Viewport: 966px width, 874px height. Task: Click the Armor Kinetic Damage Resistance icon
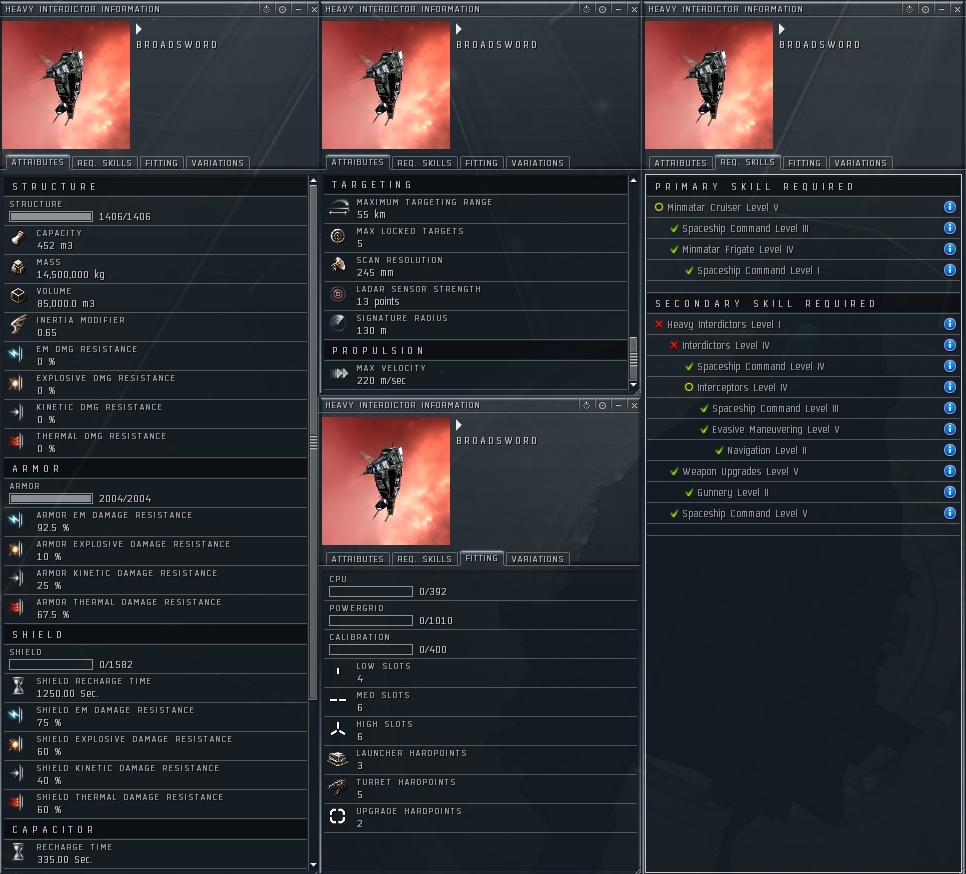[17, 578]
